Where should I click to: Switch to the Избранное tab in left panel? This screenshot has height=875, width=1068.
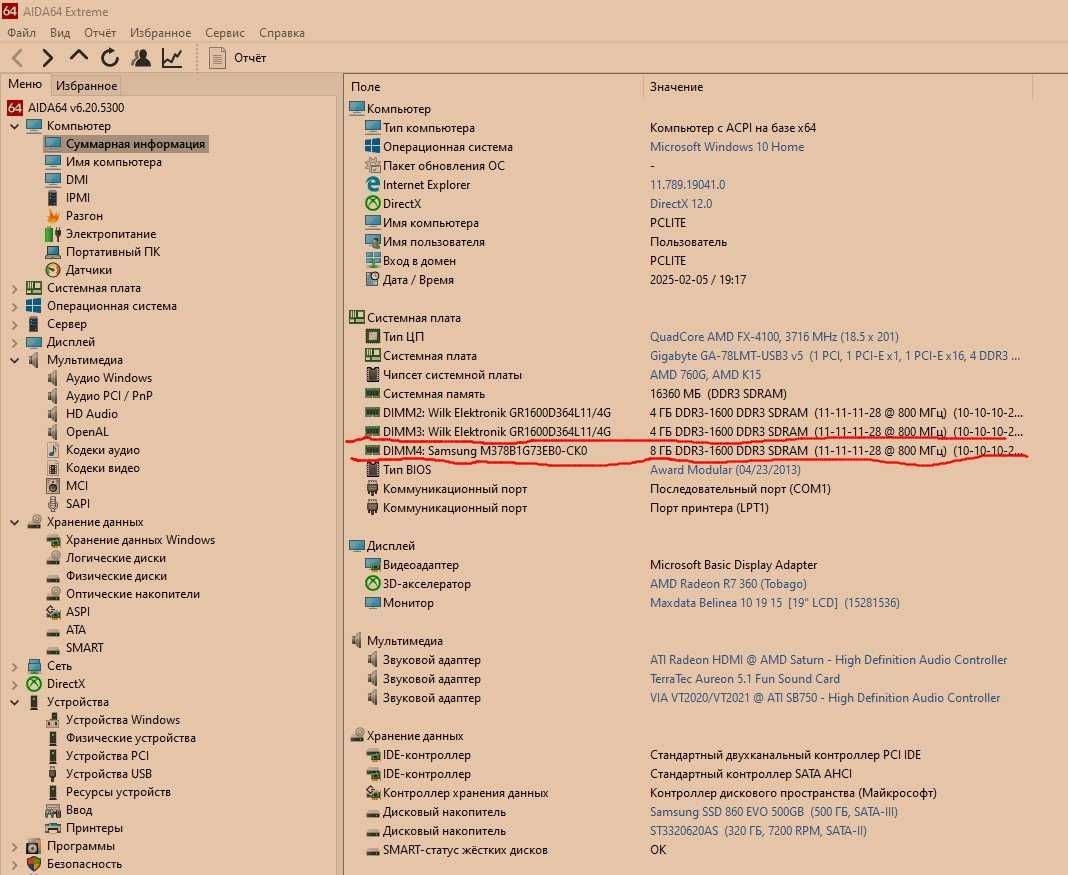point(87,86)
